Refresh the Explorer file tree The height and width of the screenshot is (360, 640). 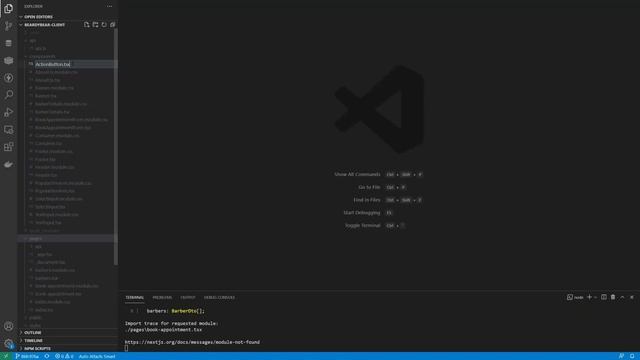coord(104,25)
